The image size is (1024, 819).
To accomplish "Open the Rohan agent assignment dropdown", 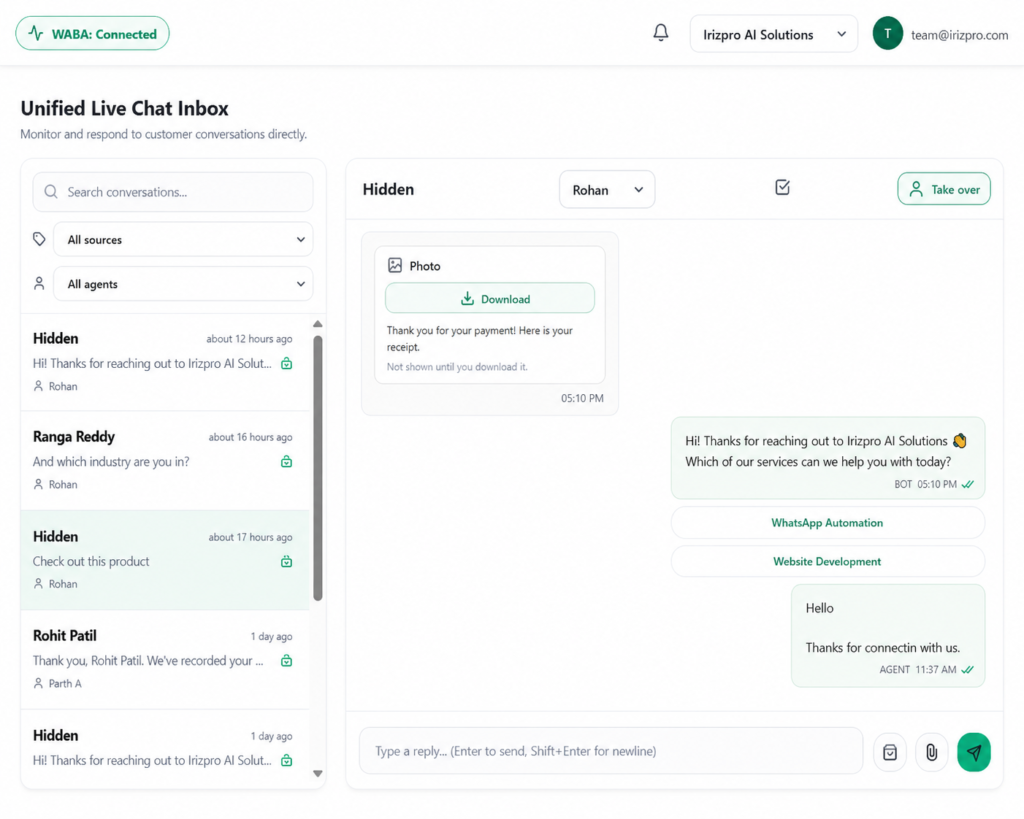I will (607, 190).
